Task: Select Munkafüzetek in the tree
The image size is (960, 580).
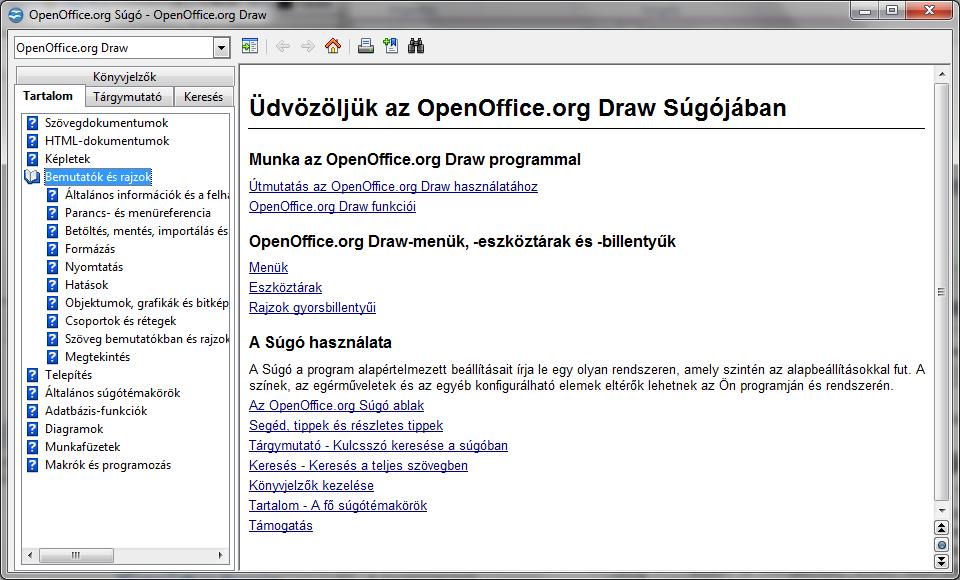Action: pyautogui.click(x=82, y=447)
